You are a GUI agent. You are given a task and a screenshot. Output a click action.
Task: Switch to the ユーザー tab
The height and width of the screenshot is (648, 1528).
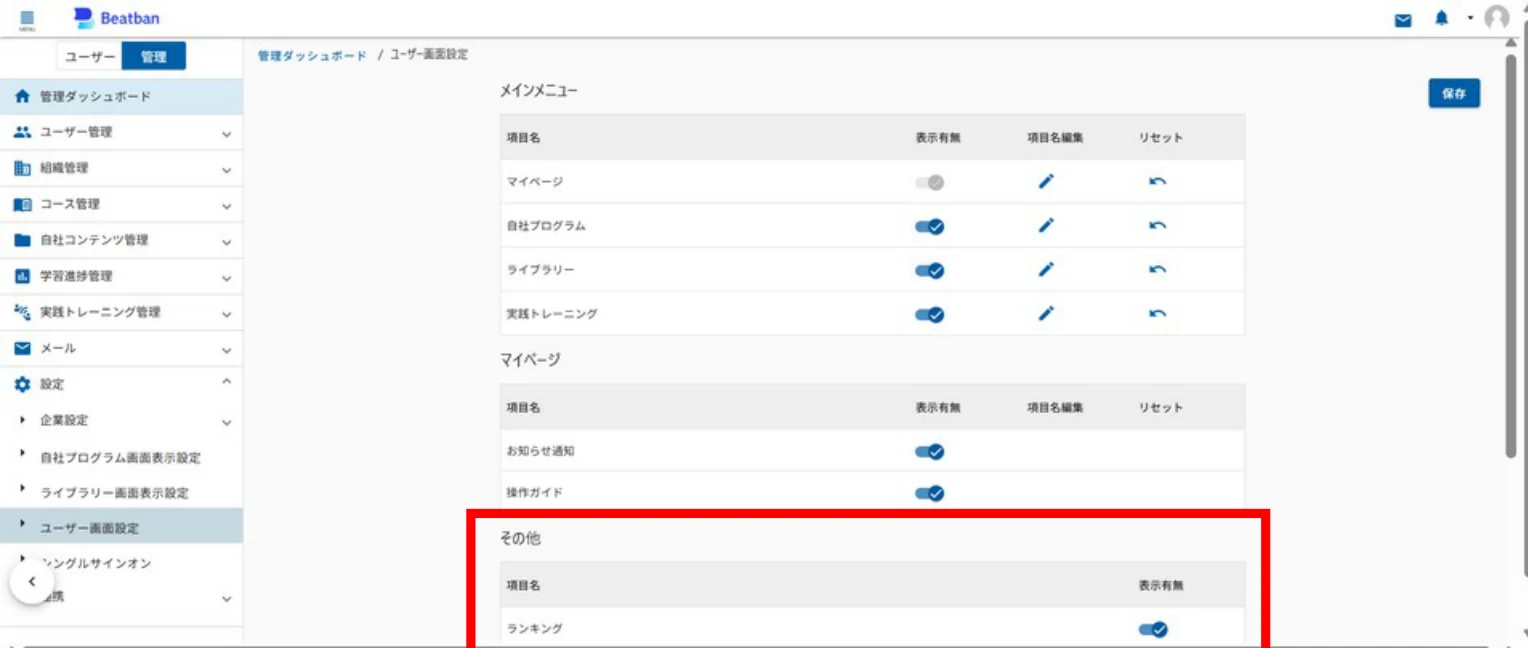89,57
